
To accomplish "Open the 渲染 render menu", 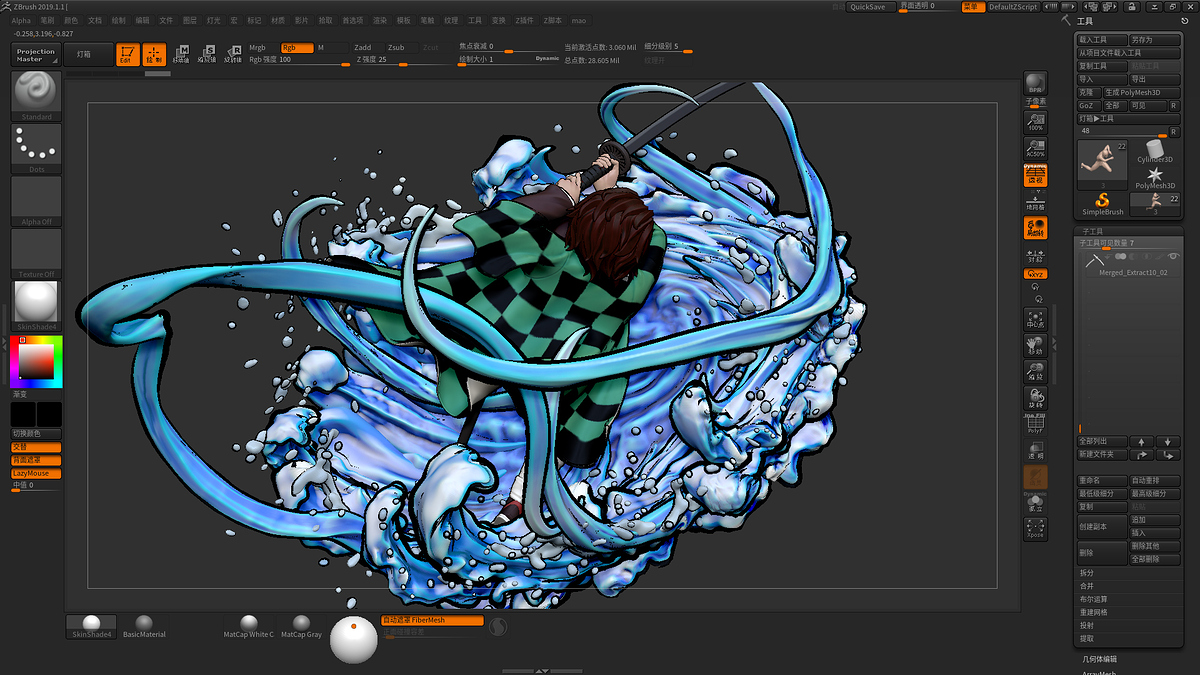I will [380, 20].
